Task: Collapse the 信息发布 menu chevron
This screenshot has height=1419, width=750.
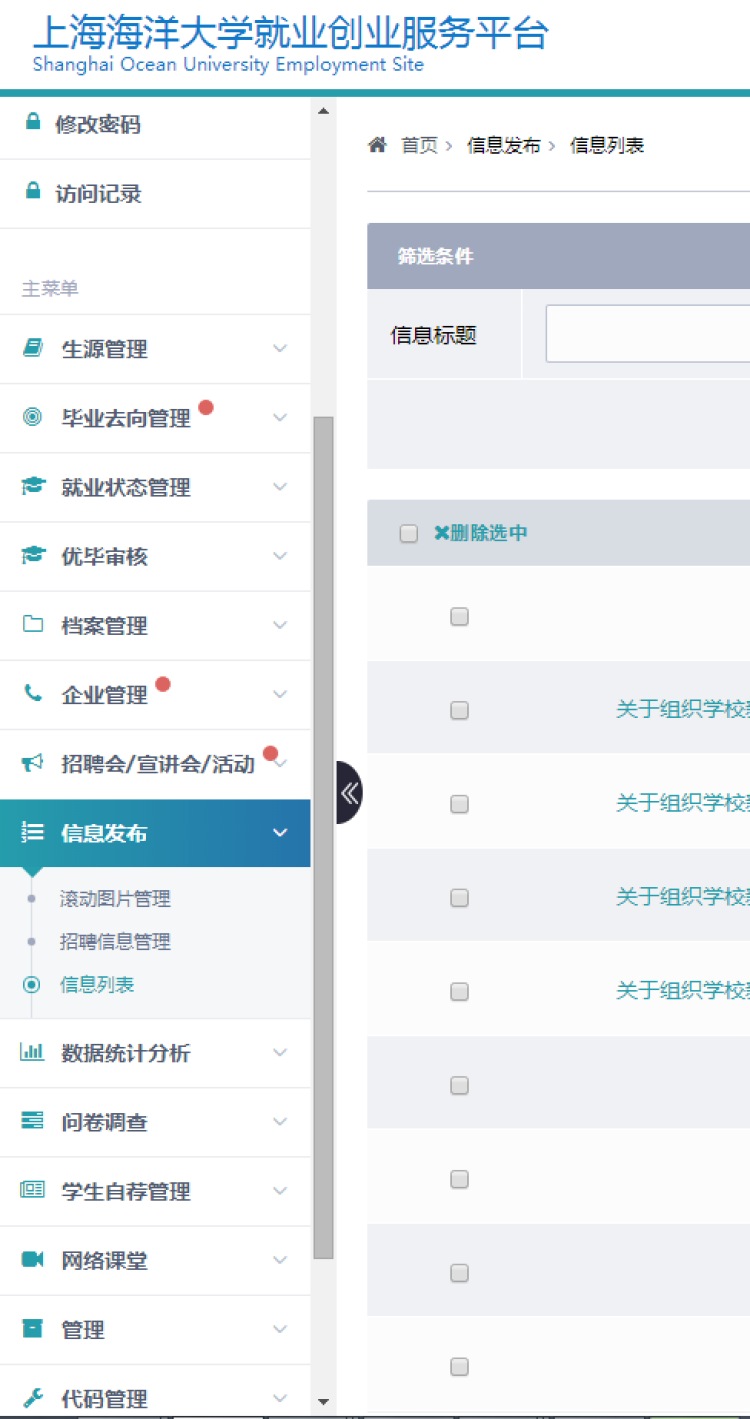Action: 280,833
